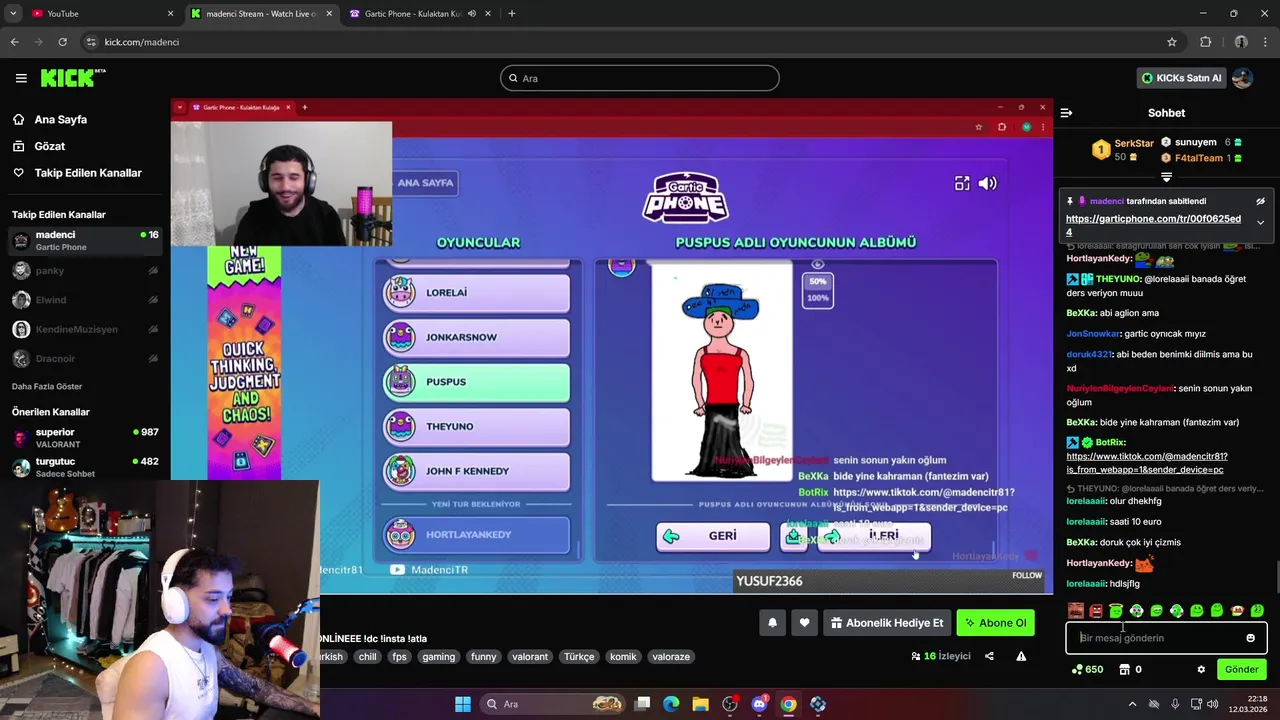Click KICKs Satın Al button

click(x=1182, y=78)
